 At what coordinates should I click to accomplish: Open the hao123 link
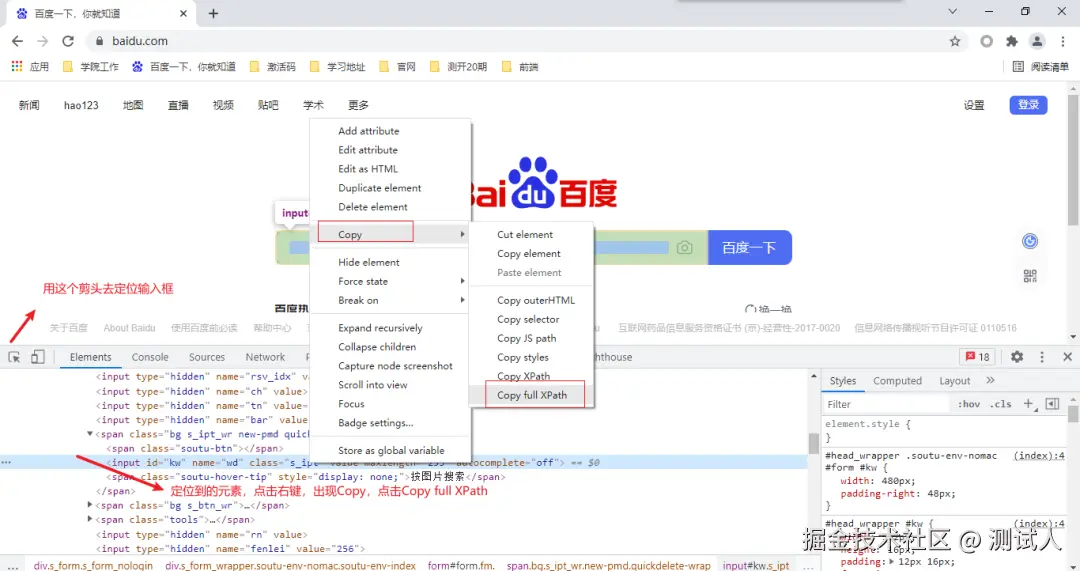point(81,105)
